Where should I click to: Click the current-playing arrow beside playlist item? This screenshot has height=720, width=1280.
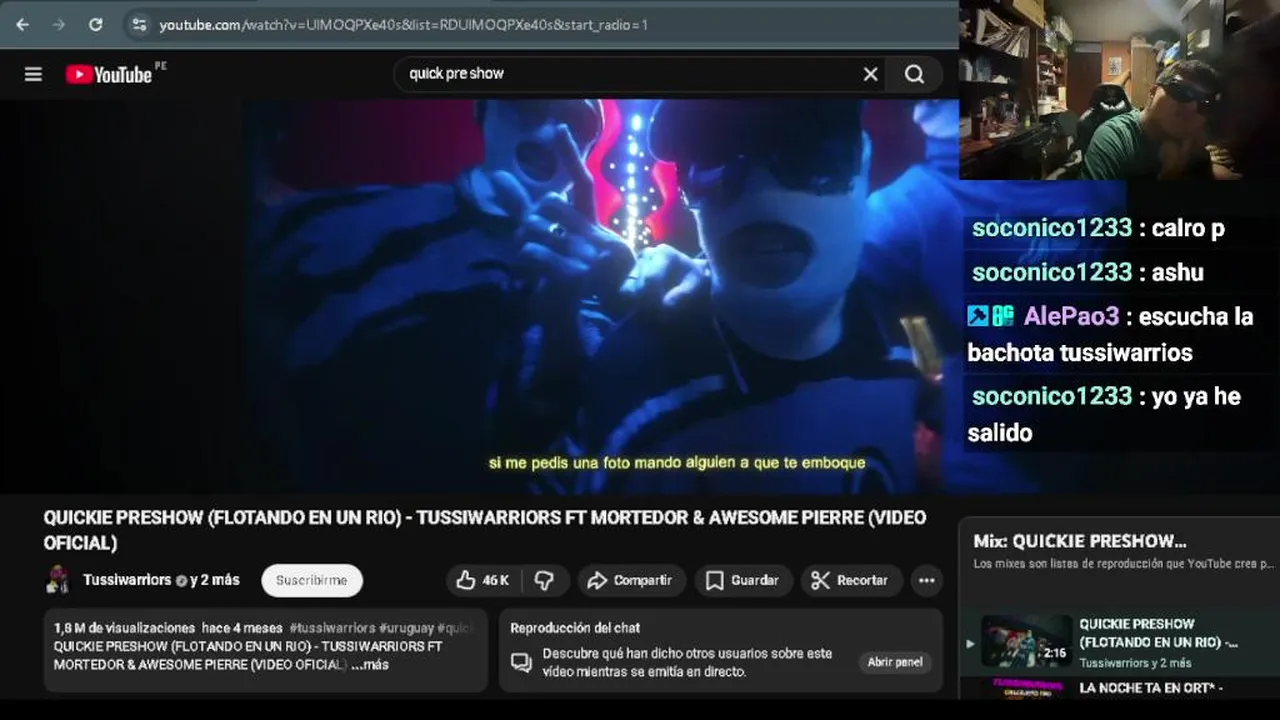point(969,643)
